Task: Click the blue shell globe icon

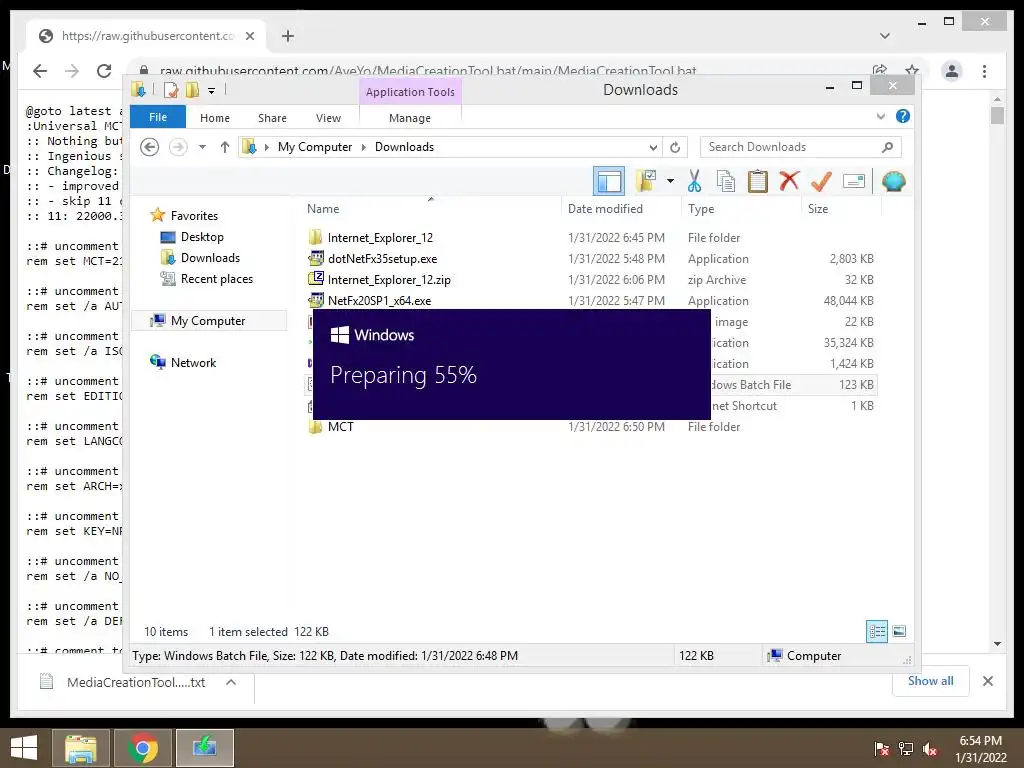Action: (x=893, y=181)
